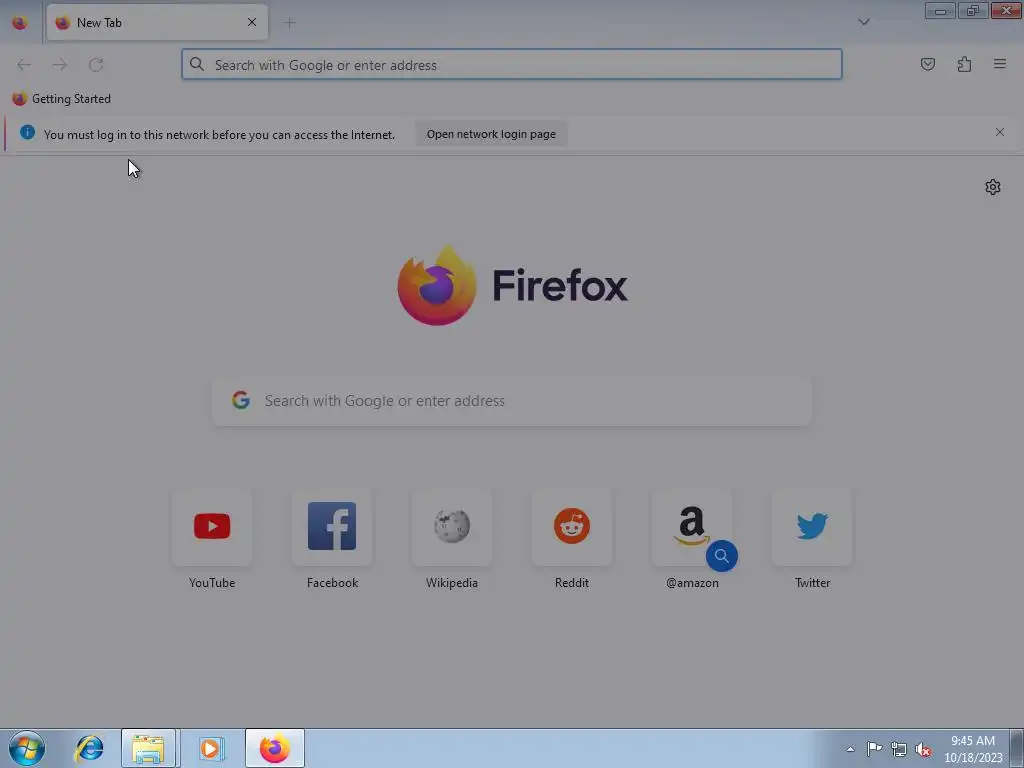Viewport: 1024px width, 768px height.
Task: Open a new tab with plus button
Action: pyautogui.click(x=289, y=23)
